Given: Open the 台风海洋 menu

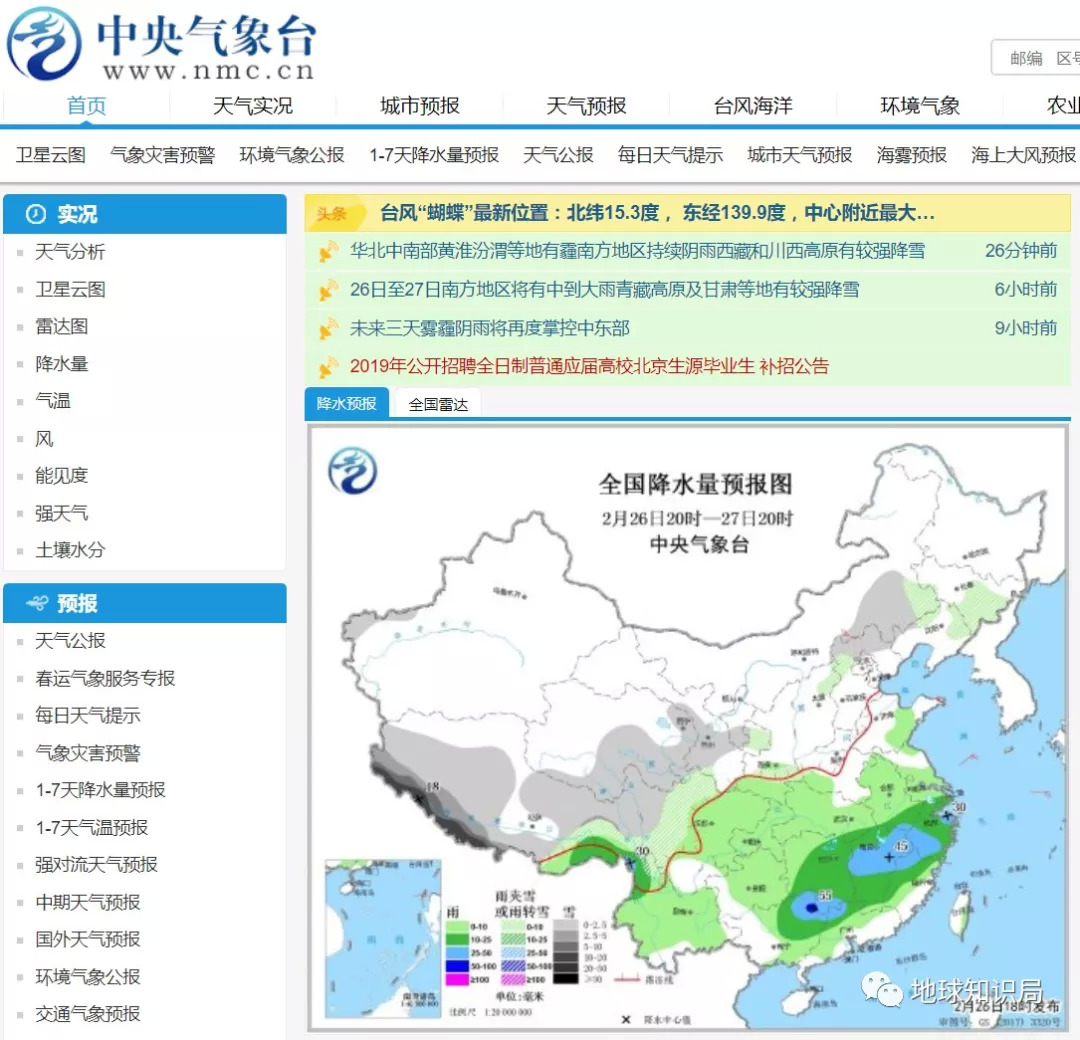Looking at the screenshot, I should pyautogui.click(x=753, y=105).
